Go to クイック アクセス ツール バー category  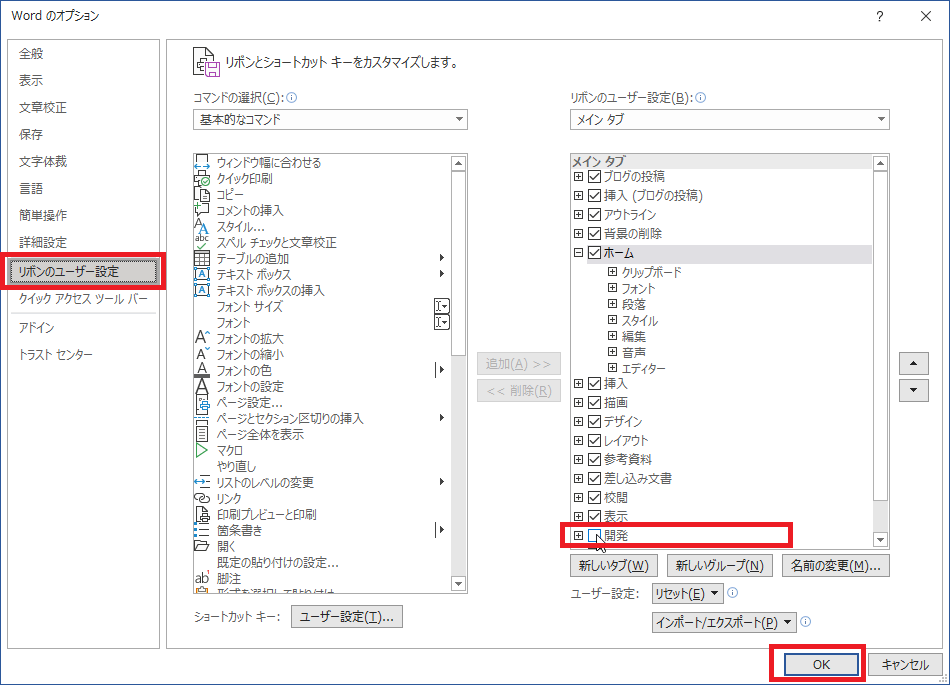coord(83,299)
